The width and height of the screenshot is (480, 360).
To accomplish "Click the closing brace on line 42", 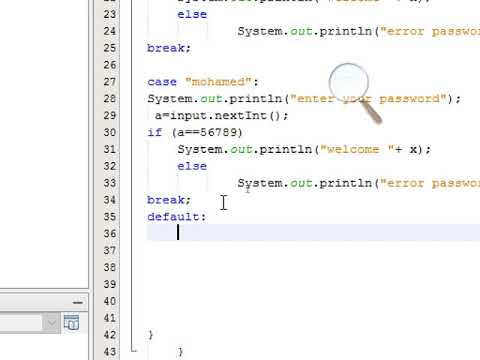I will [151, 335].
